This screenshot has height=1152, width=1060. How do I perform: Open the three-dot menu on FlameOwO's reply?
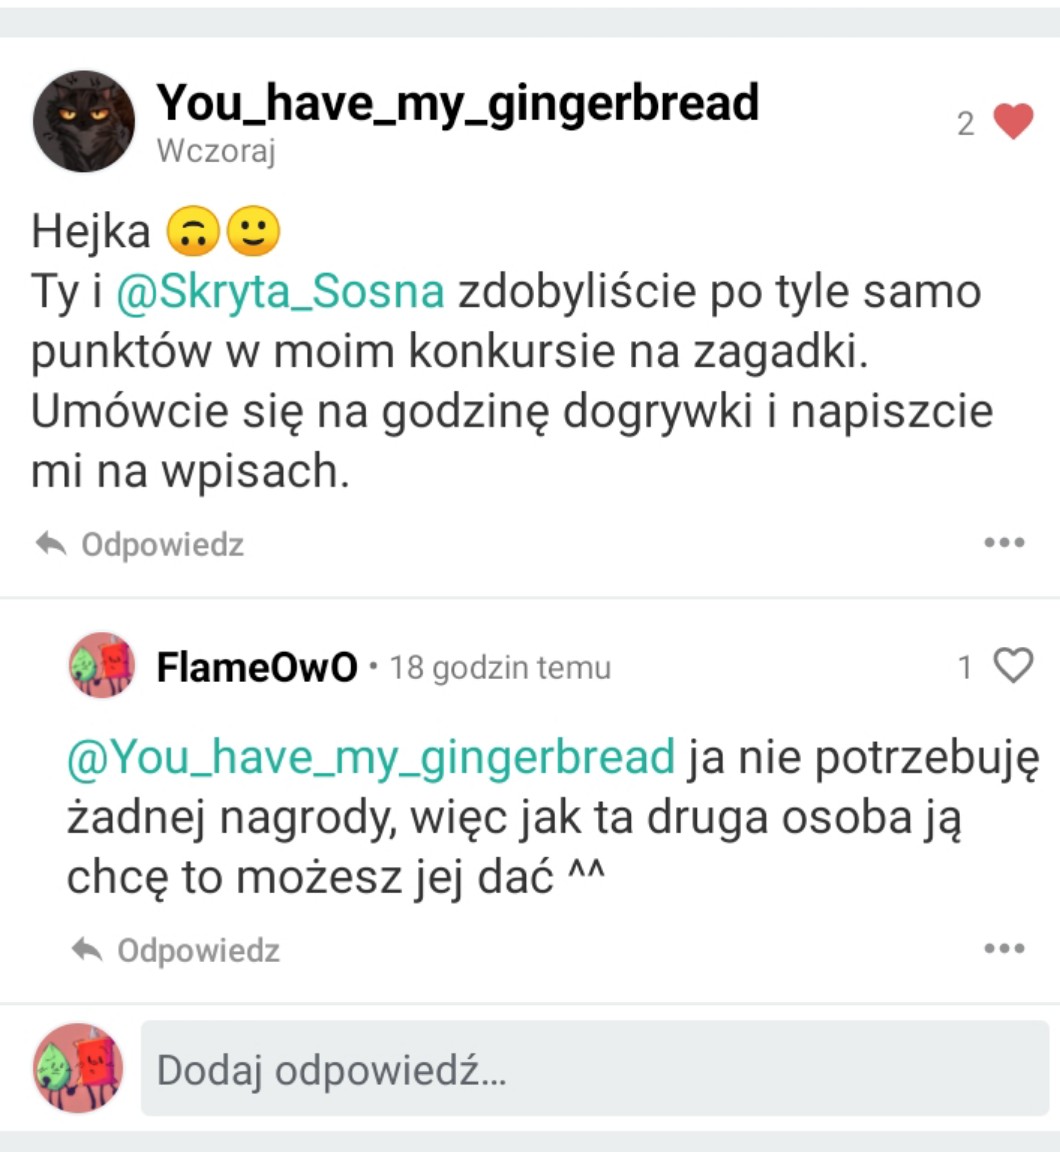click(1004, 948)
